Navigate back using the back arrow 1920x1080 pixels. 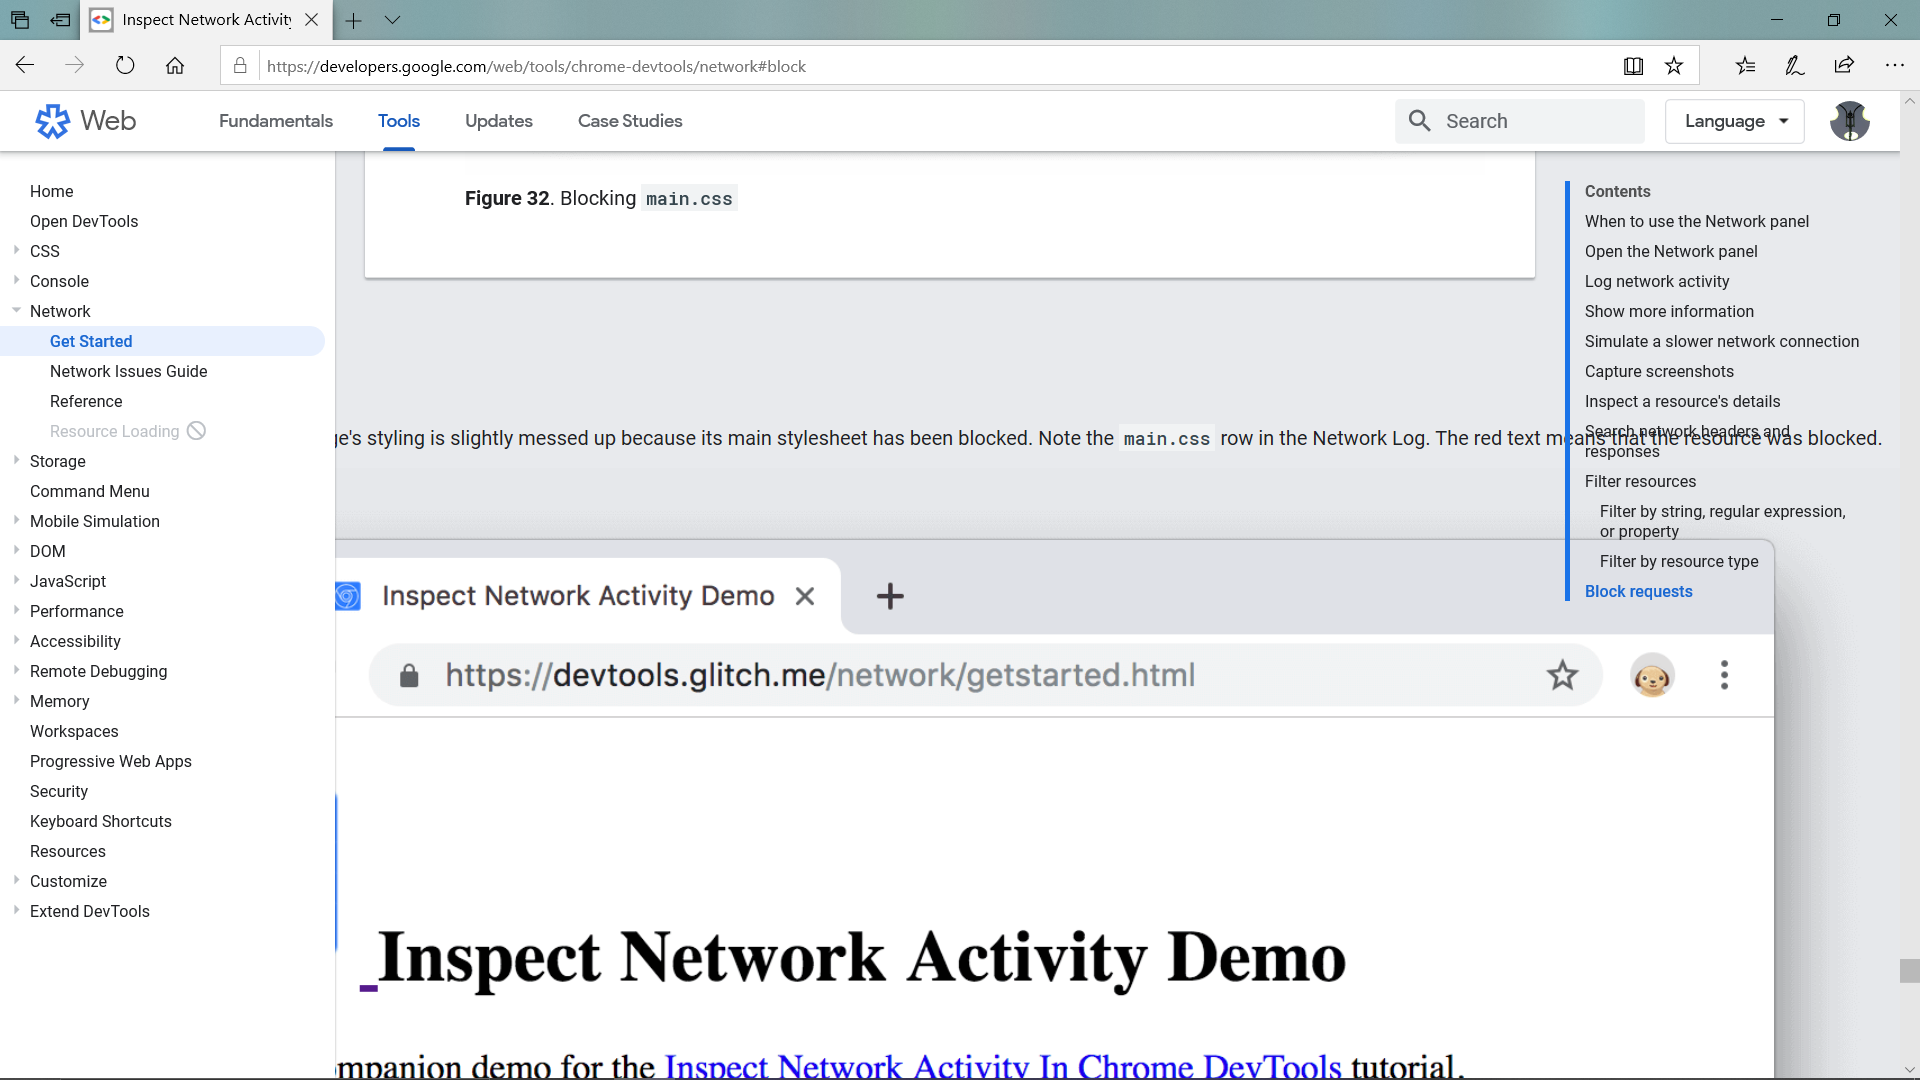(x=24, y=65)
